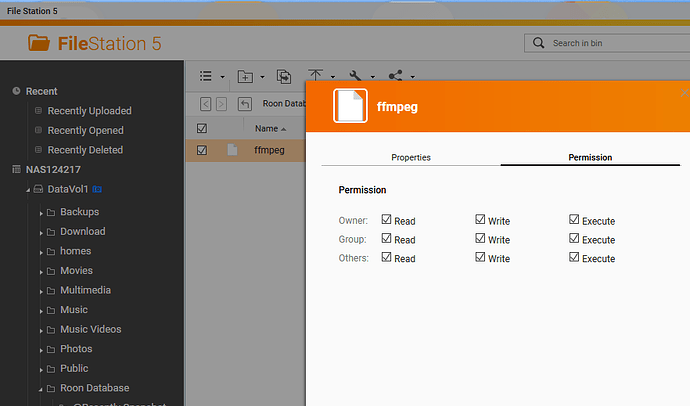This screenshot has width=690, height=406.
Task: Expand the view mode dropdown arrow
Action: tap(223, 77)
